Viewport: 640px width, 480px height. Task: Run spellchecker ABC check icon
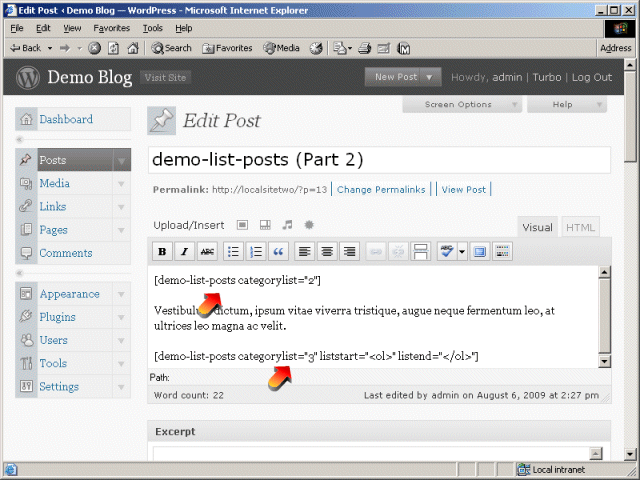coord(447,251)
